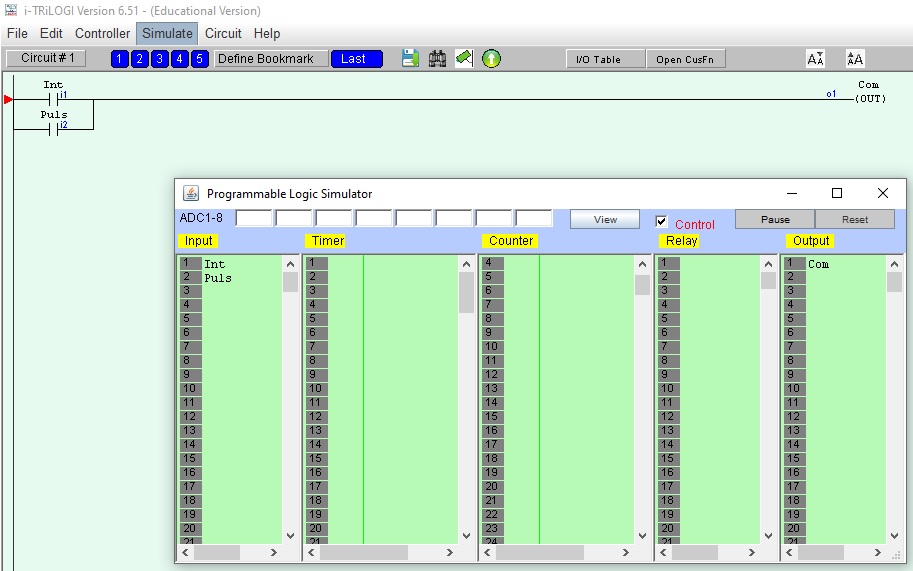
Task: Jump to bookmark 1
Action: 119,59
